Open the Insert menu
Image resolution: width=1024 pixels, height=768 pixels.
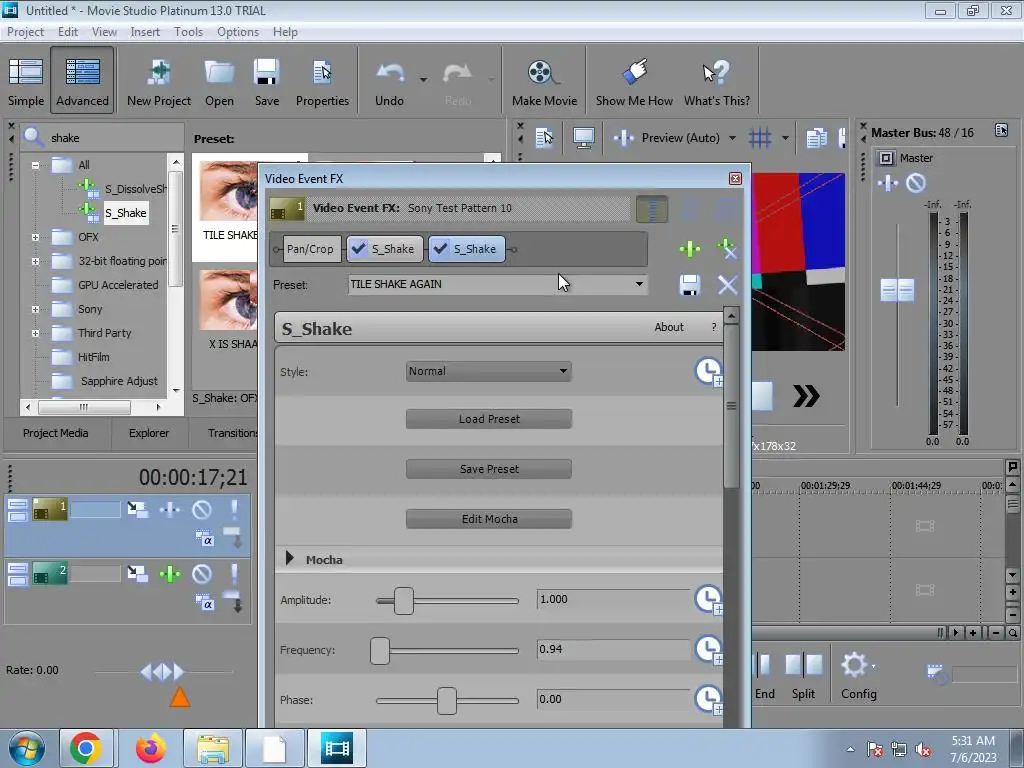coord(145,31)
